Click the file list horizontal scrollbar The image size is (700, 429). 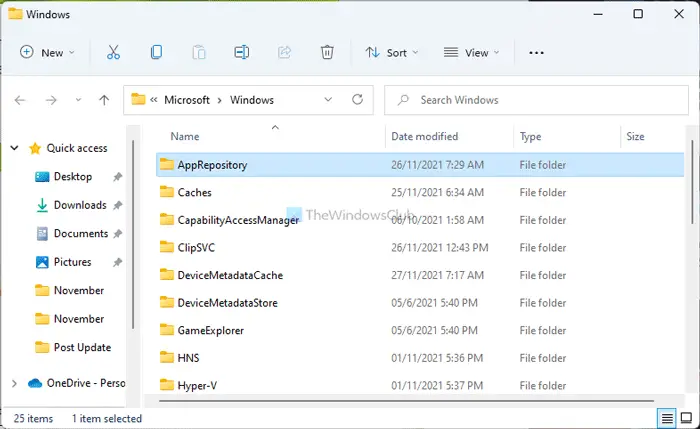coord(406,401)
